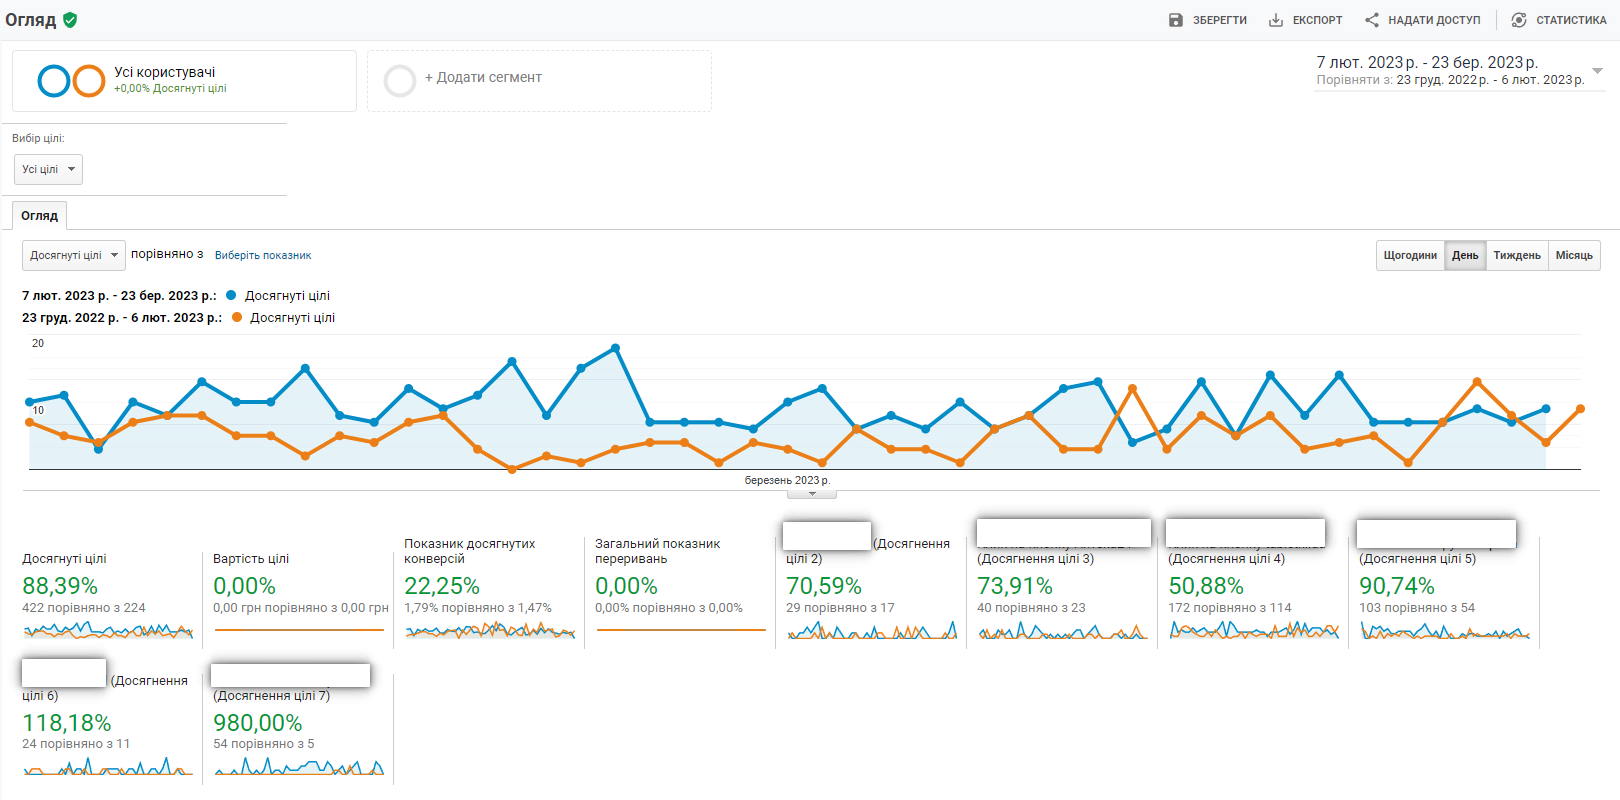Screen dimensions: 1620x800
Task: Open the Досягнуті цілі metric dropdown
Action: tap(74, 256)
